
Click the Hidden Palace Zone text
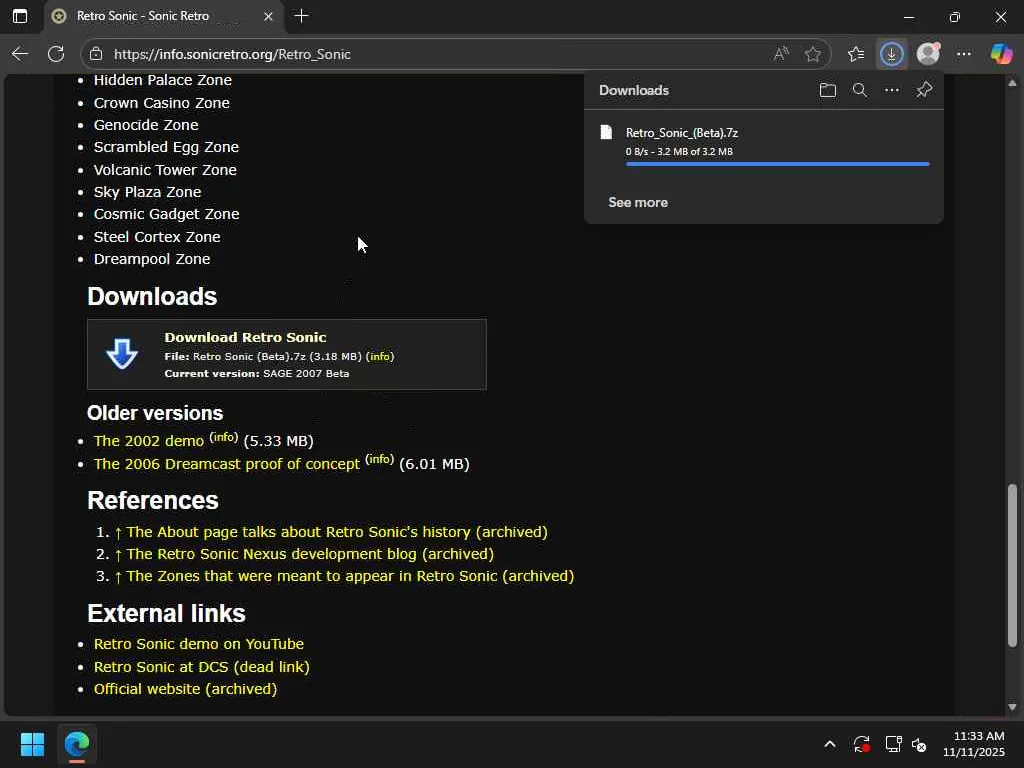point(163,80)
